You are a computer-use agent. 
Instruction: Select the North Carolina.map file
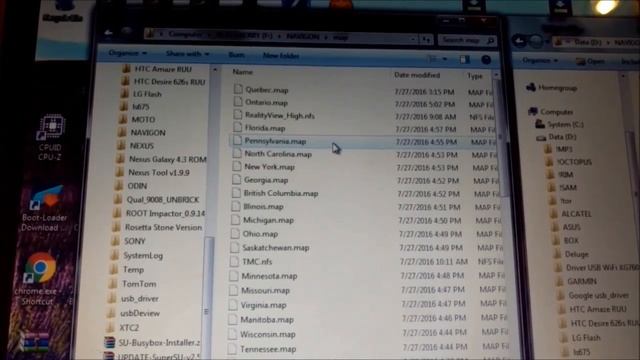coord(278,154)
